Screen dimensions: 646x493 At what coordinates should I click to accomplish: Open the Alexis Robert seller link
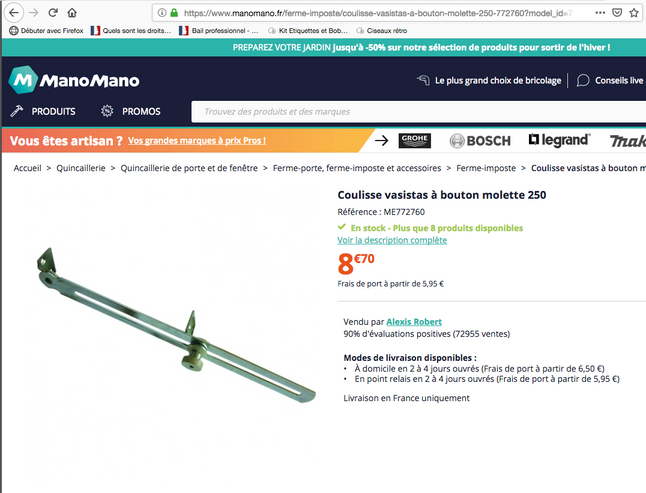click(414, 322)
